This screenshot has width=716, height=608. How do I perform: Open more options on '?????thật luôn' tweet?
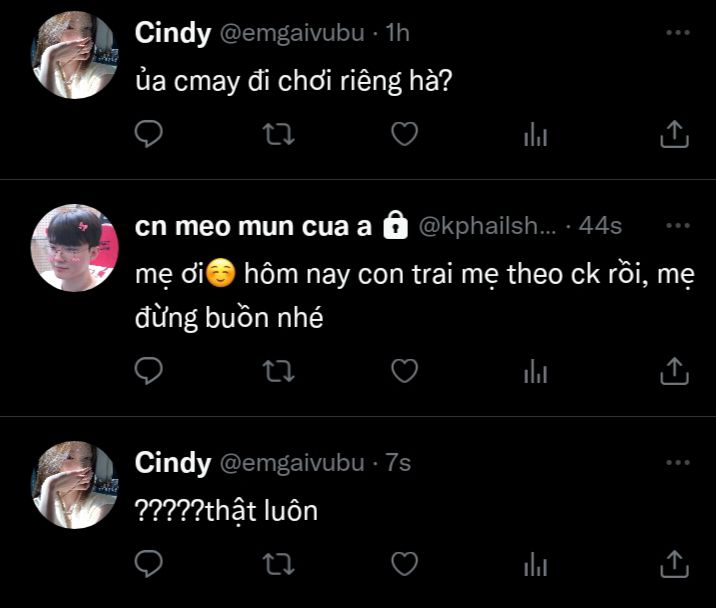point(677,464)
